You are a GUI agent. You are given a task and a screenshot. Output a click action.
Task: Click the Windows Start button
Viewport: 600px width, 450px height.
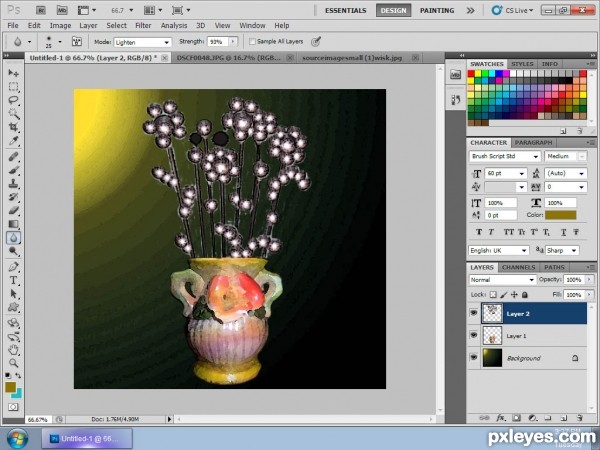(17, 439)
